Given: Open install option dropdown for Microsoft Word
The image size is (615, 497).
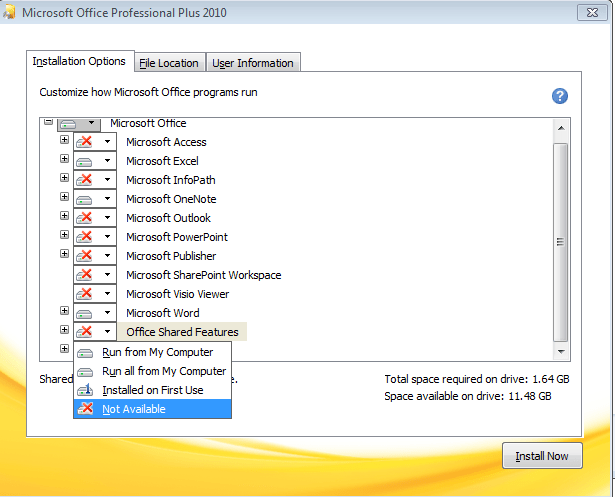Looking at the screenshot, I should (107, 313).
